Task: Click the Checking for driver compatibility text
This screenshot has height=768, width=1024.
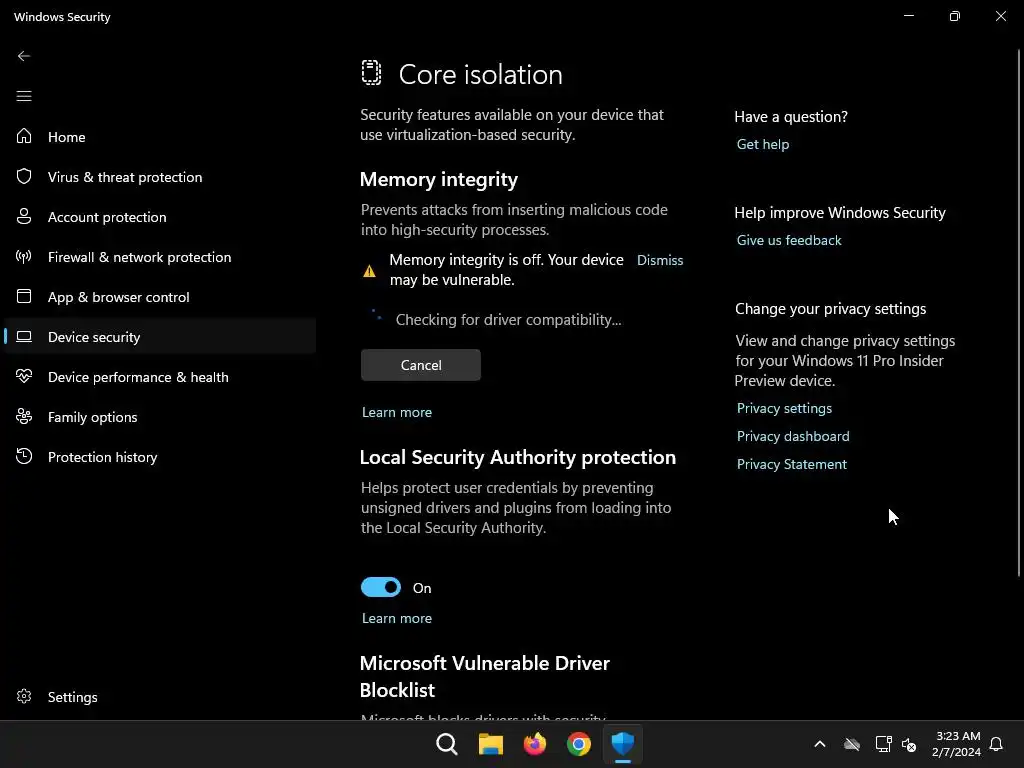Action: tap(508, 319)
